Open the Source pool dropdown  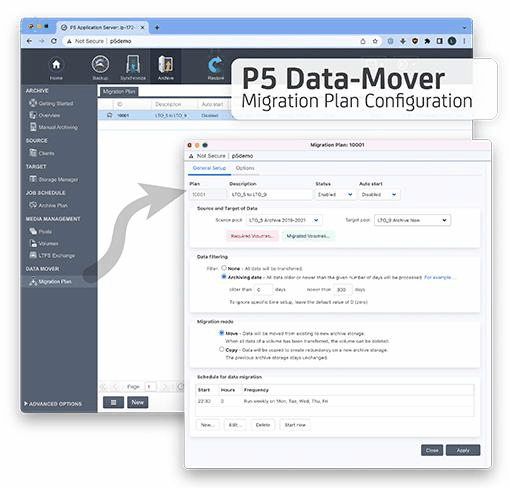click(284, 220)
